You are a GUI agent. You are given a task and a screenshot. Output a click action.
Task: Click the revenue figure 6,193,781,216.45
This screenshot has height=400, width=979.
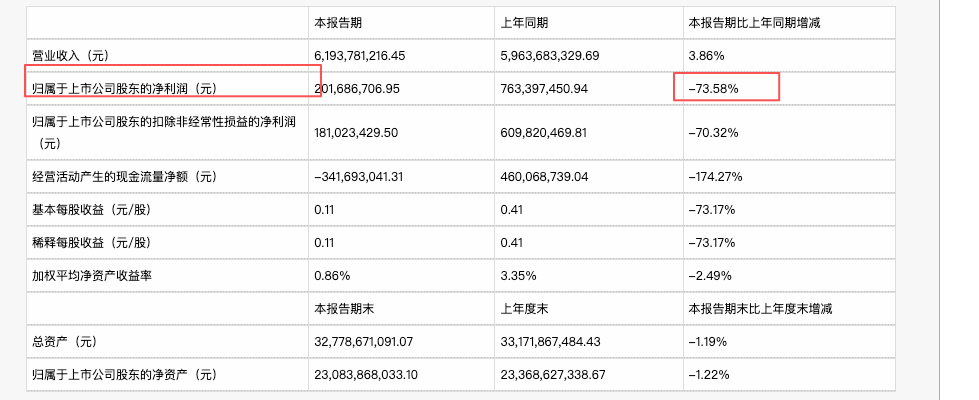[x=360, y=56]
